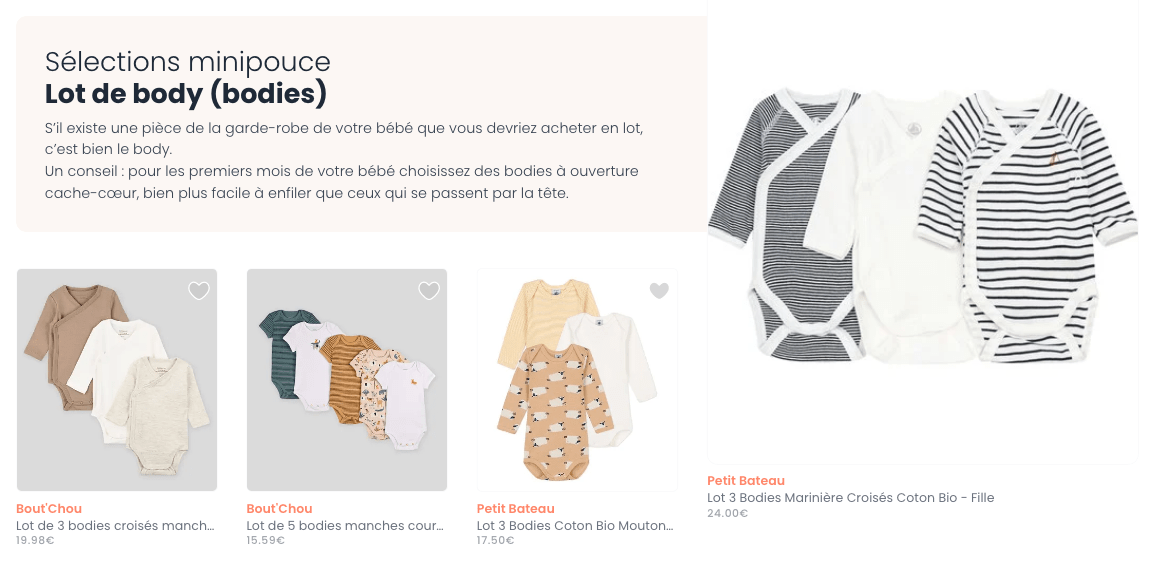This screenshot has width=1151, height=567.
Task: Open the brown wrap bodies product image
Action: 117,380
